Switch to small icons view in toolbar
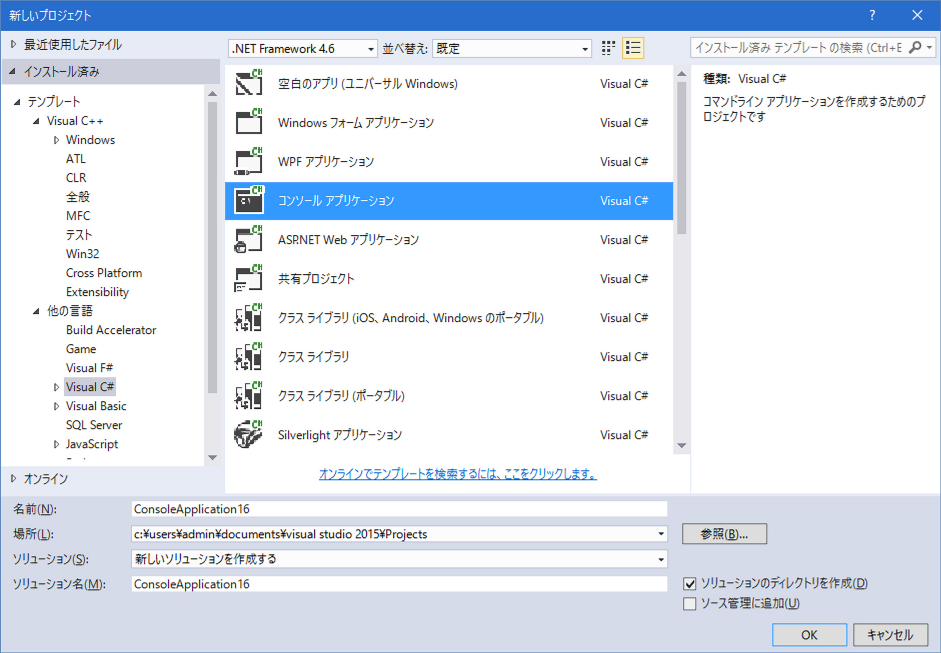The width and height of the screenshot is (941, 653). 609,48
